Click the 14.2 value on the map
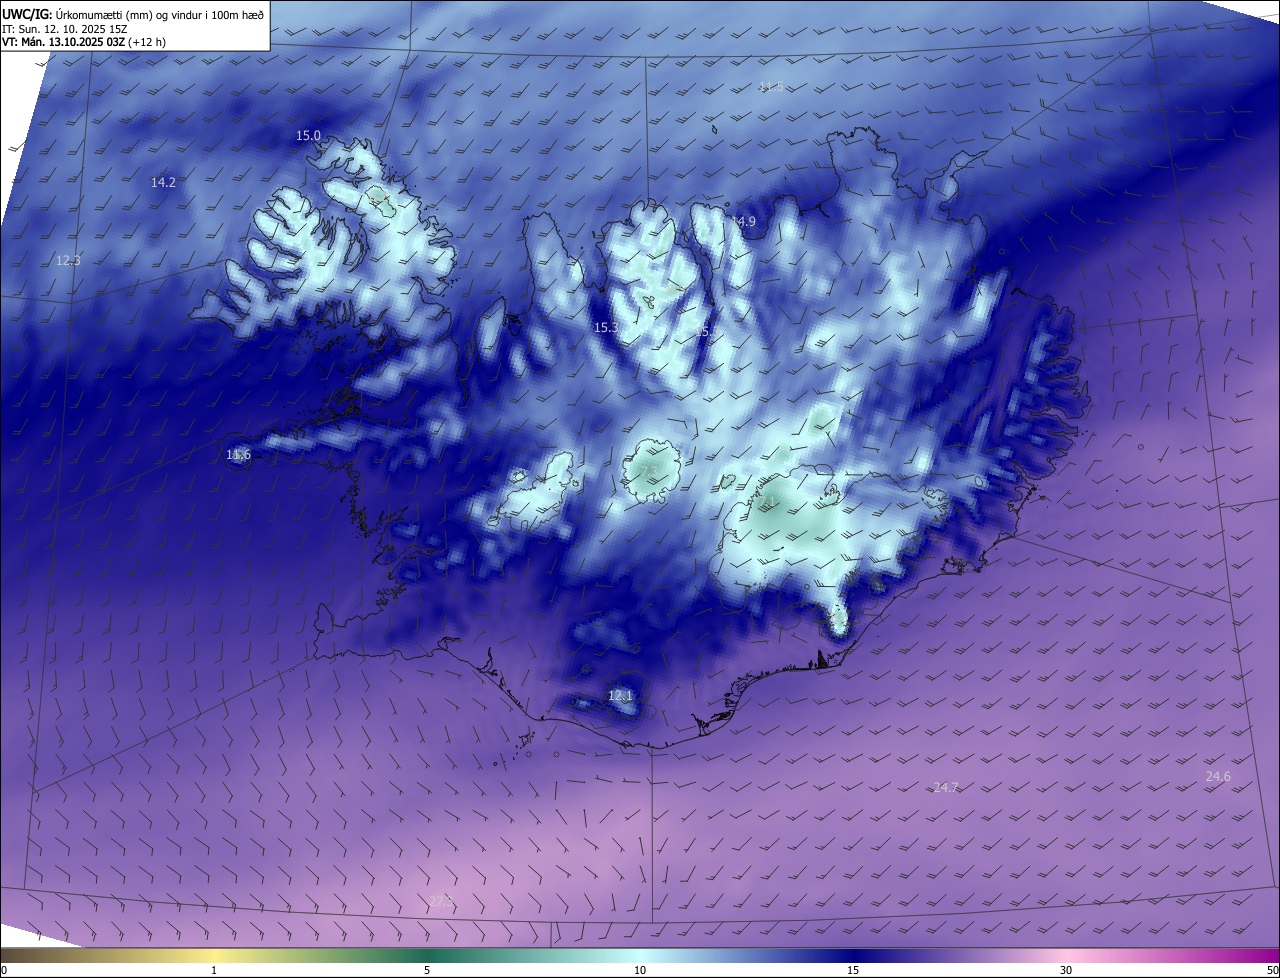The width and height of the screenshot is (1280, 978). click(163, 182)
